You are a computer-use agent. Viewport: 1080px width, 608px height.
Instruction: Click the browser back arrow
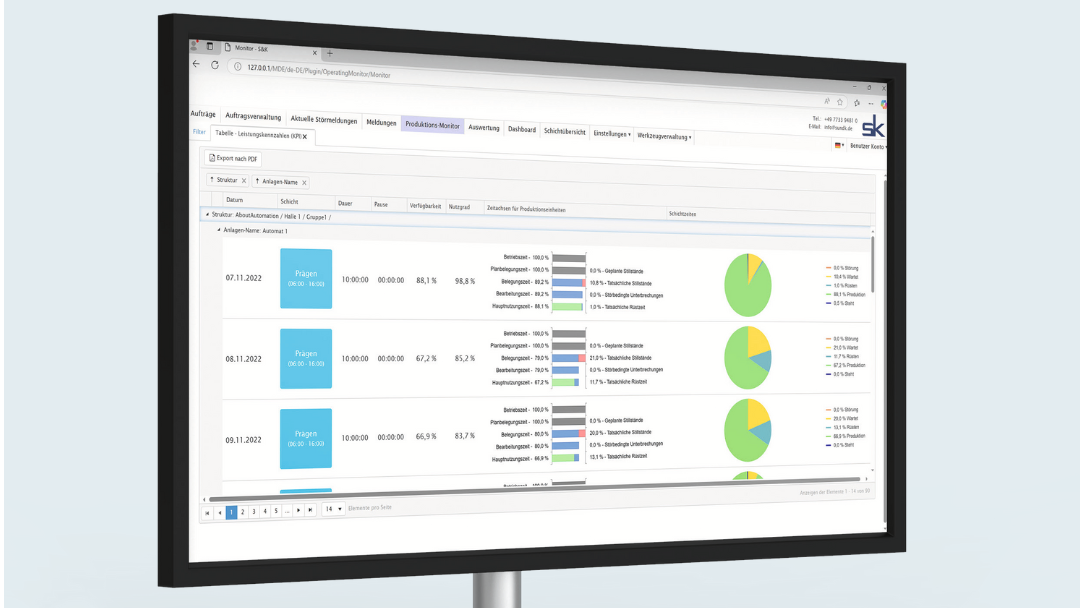(196, 63)
